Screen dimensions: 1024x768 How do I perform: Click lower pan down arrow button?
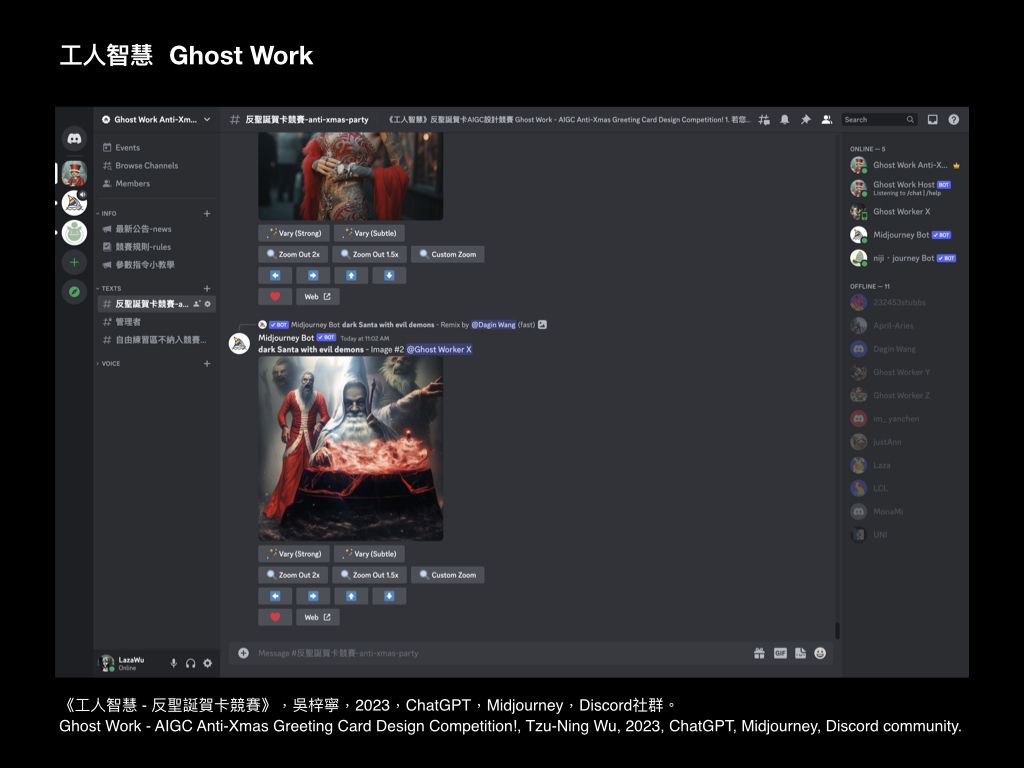(x=389, y=596)
